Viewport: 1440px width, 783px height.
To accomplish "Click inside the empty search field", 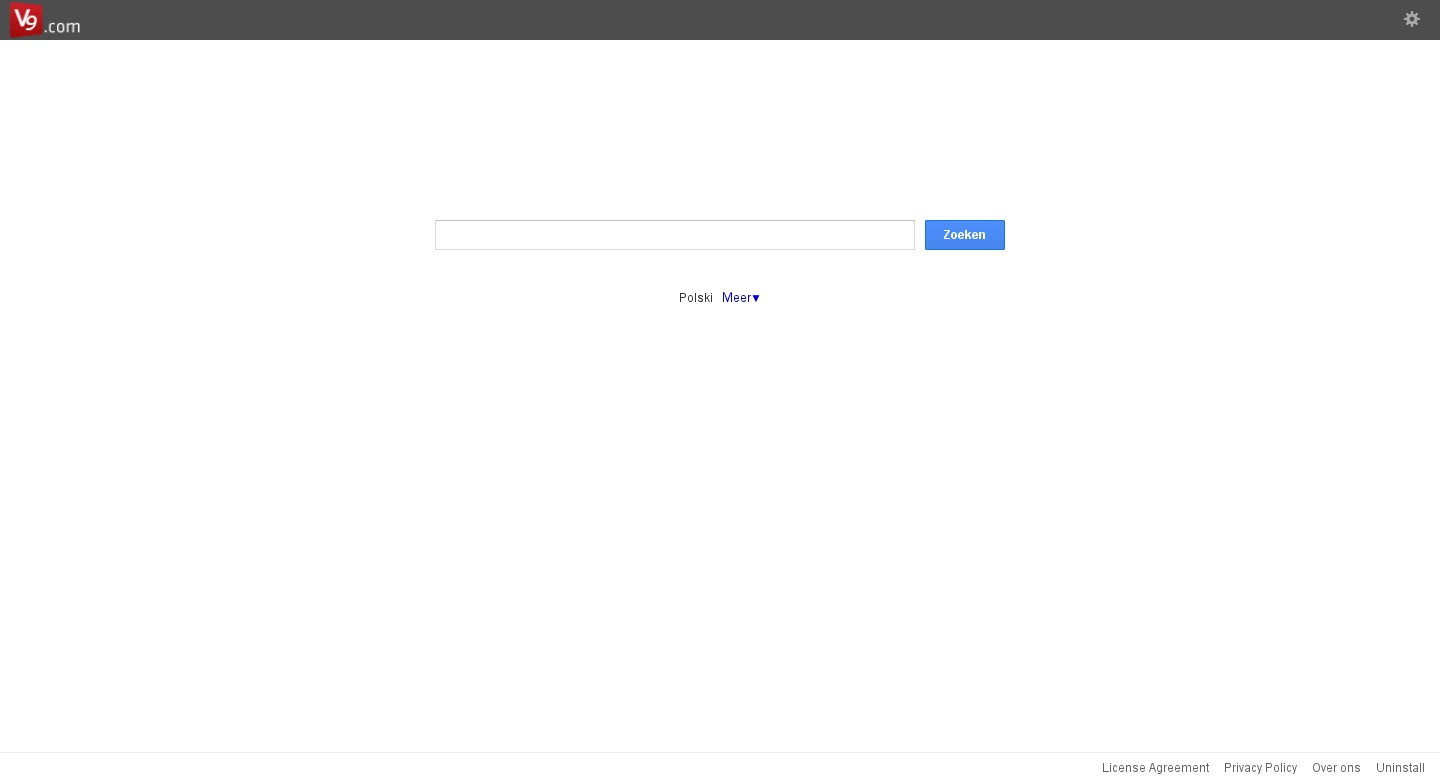I will (x=674, y=235).
